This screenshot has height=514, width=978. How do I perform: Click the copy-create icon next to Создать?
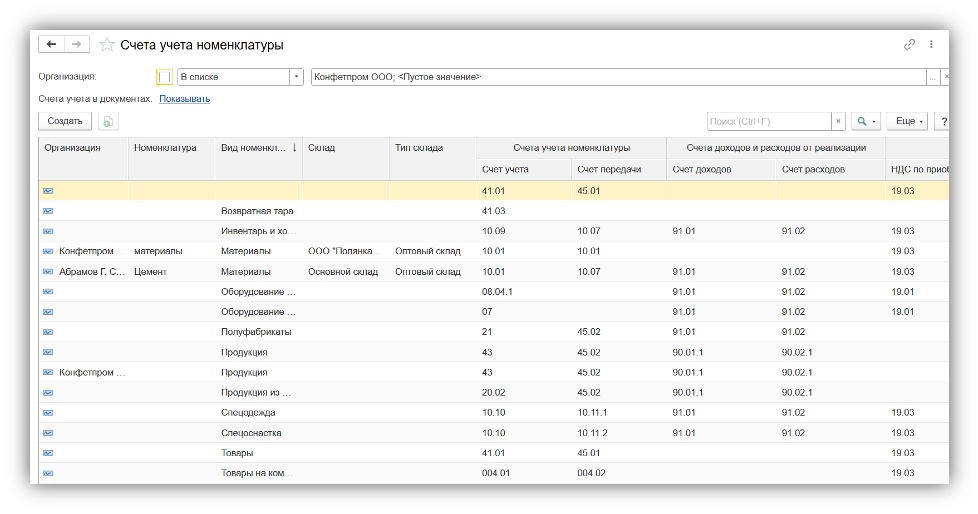(x=107, y=121)
